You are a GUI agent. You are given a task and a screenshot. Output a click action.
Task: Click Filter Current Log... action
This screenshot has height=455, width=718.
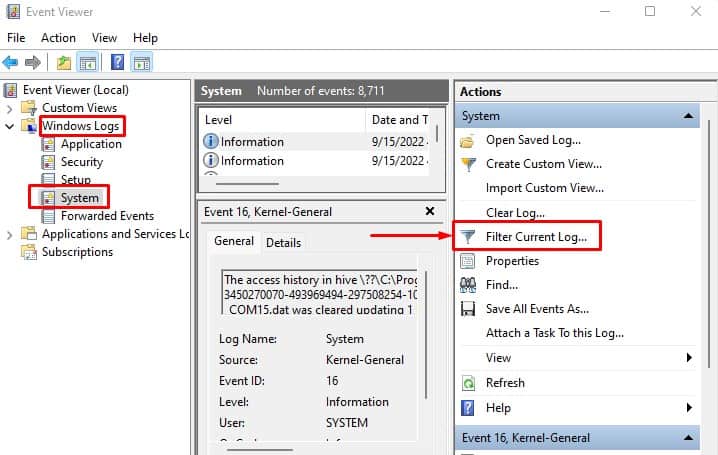click(536, 237)
